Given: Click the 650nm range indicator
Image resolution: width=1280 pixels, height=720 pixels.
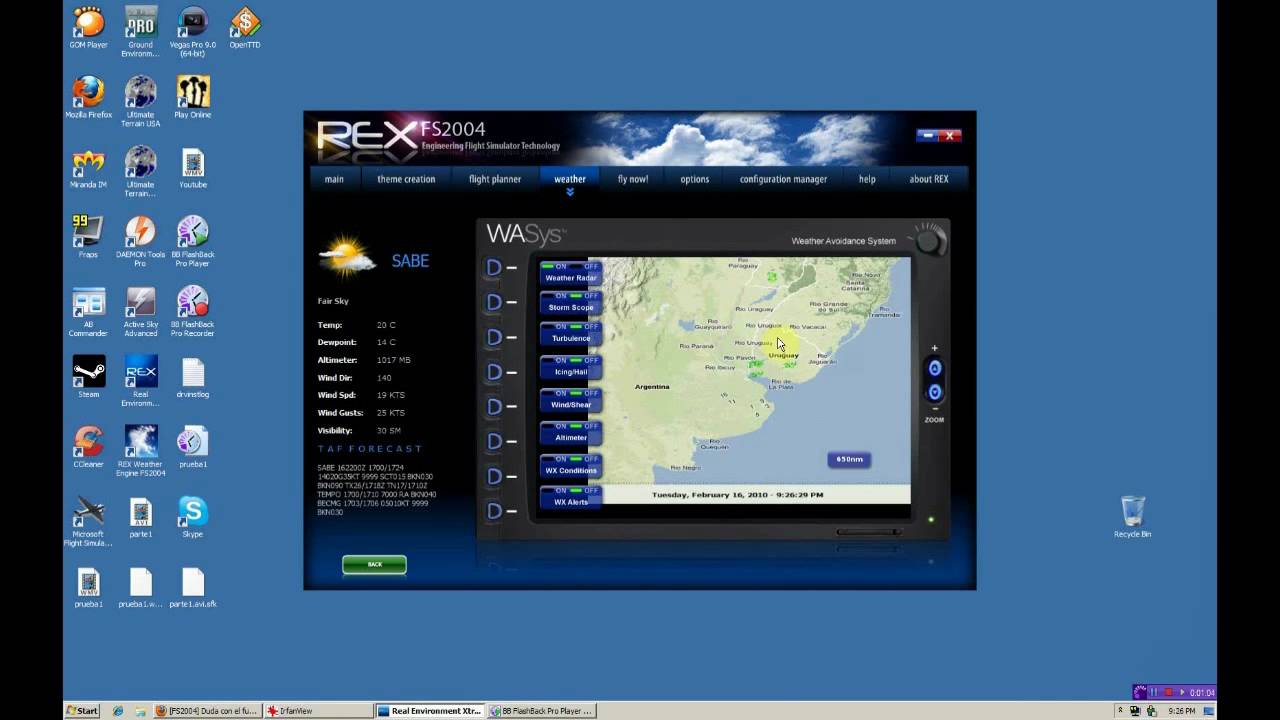Looking at the screenshot, I should pos(849,459).
